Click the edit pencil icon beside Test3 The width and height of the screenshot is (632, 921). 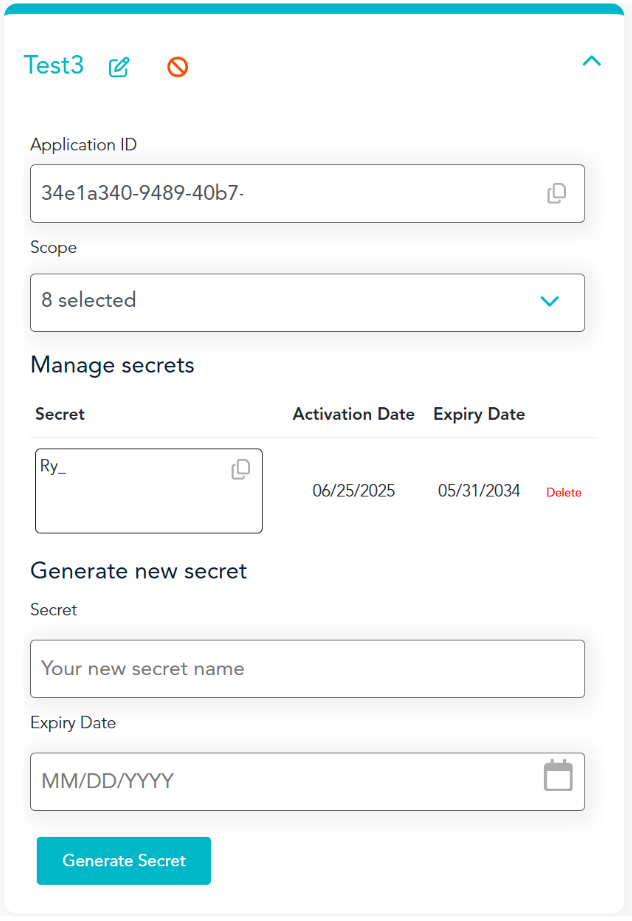pos(119,67)
